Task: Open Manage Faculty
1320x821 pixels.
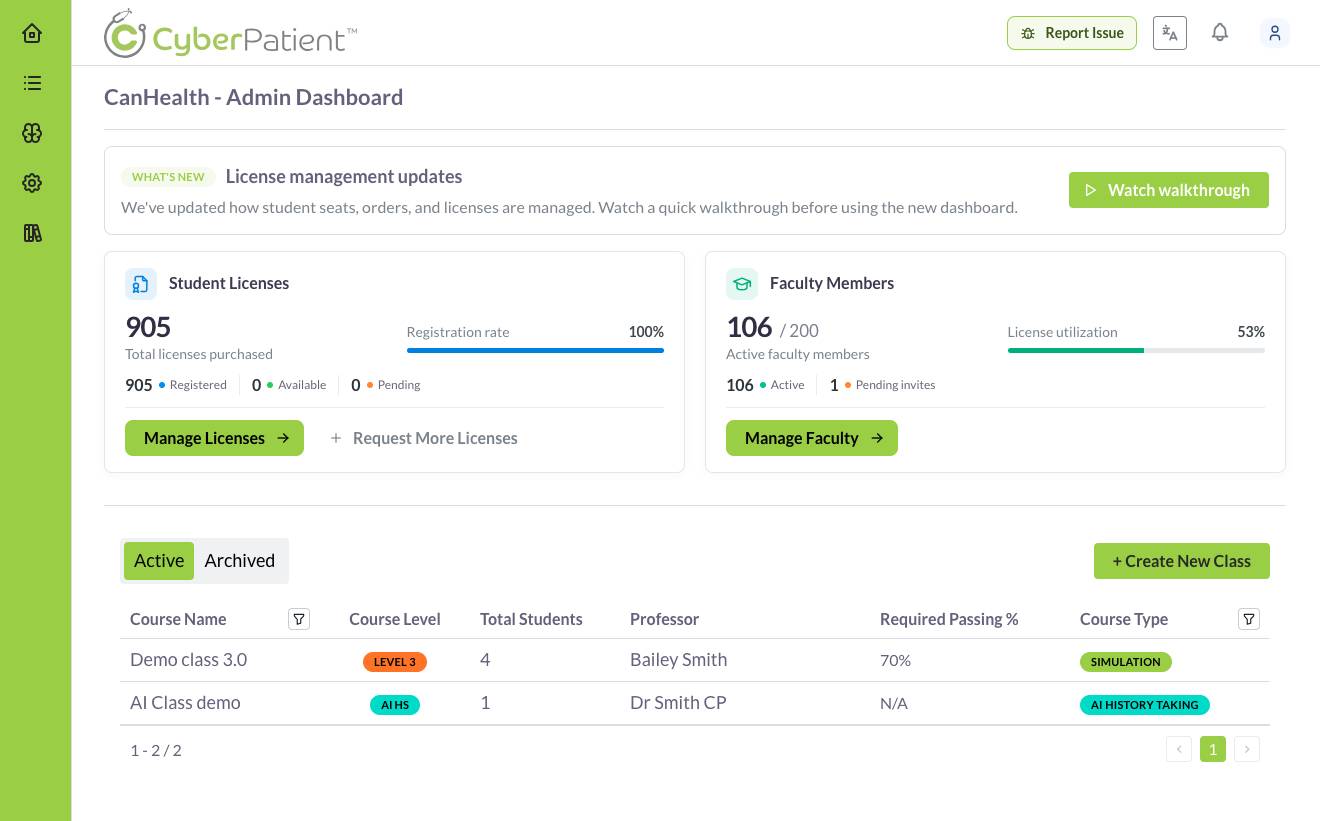Action: (812, 438)
